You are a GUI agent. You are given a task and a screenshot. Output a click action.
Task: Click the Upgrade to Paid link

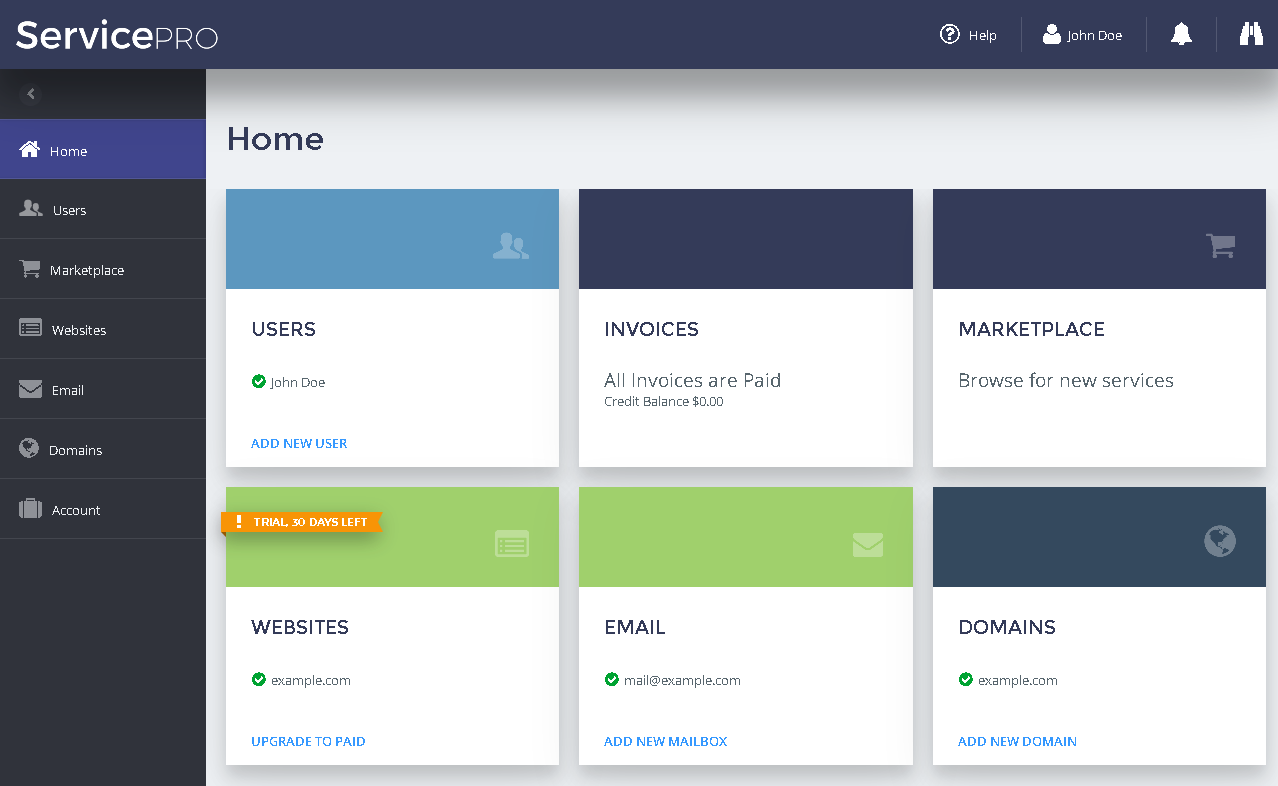click(308, 741)
